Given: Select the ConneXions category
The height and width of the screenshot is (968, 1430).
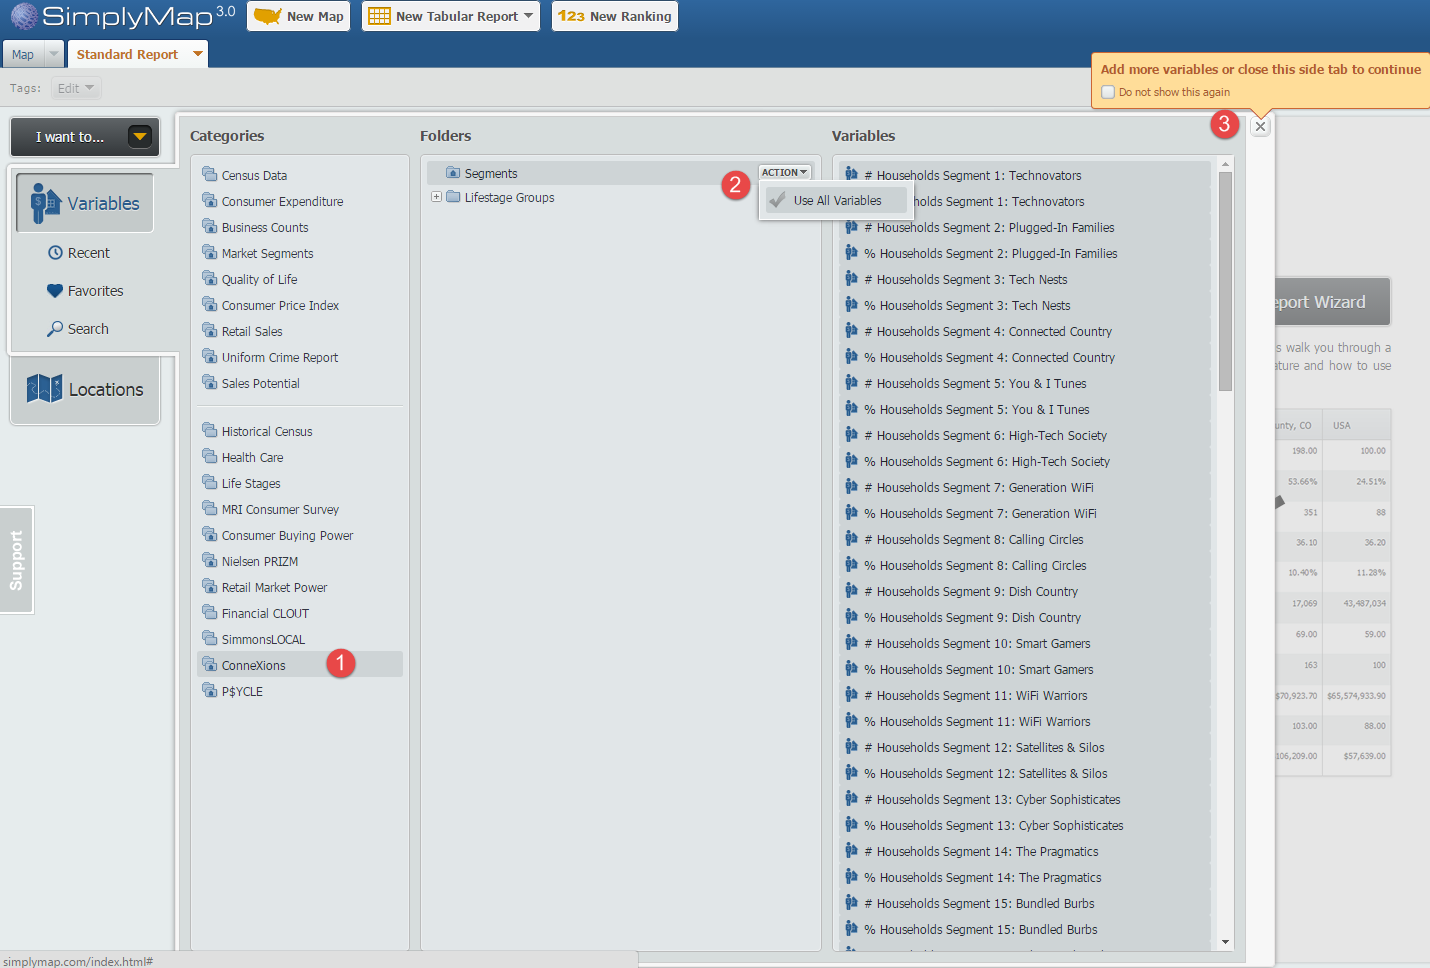Looking at the screenshot, I should [300, 665].
